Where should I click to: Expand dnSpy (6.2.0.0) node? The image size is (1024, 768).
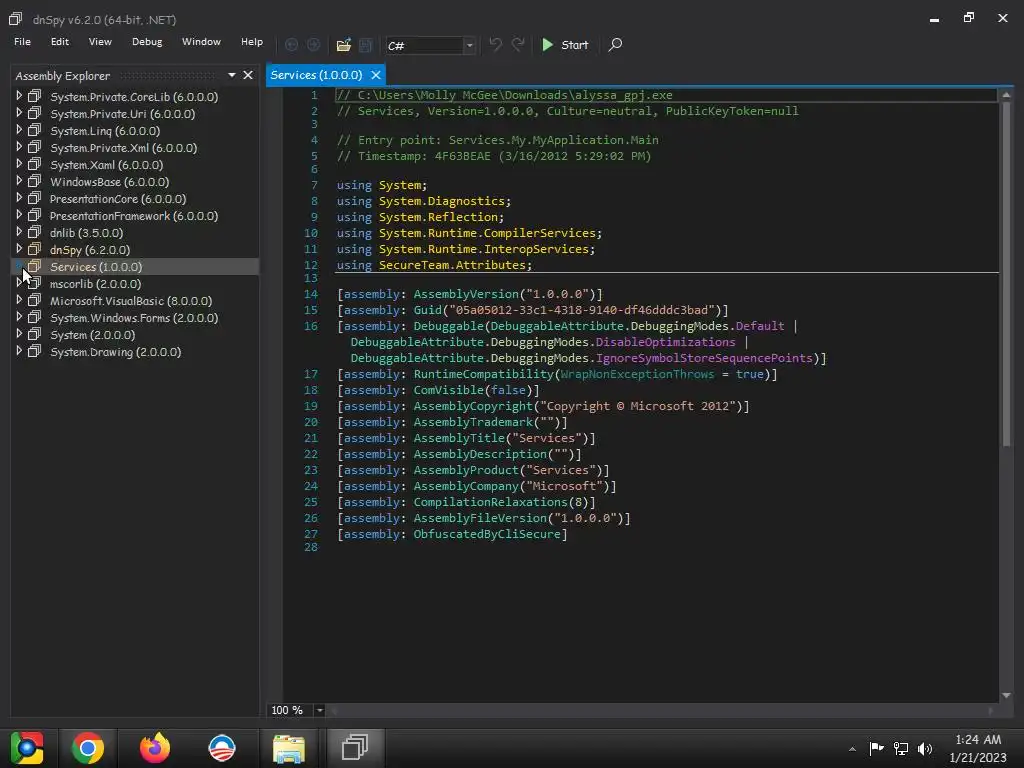coord(19,249)
